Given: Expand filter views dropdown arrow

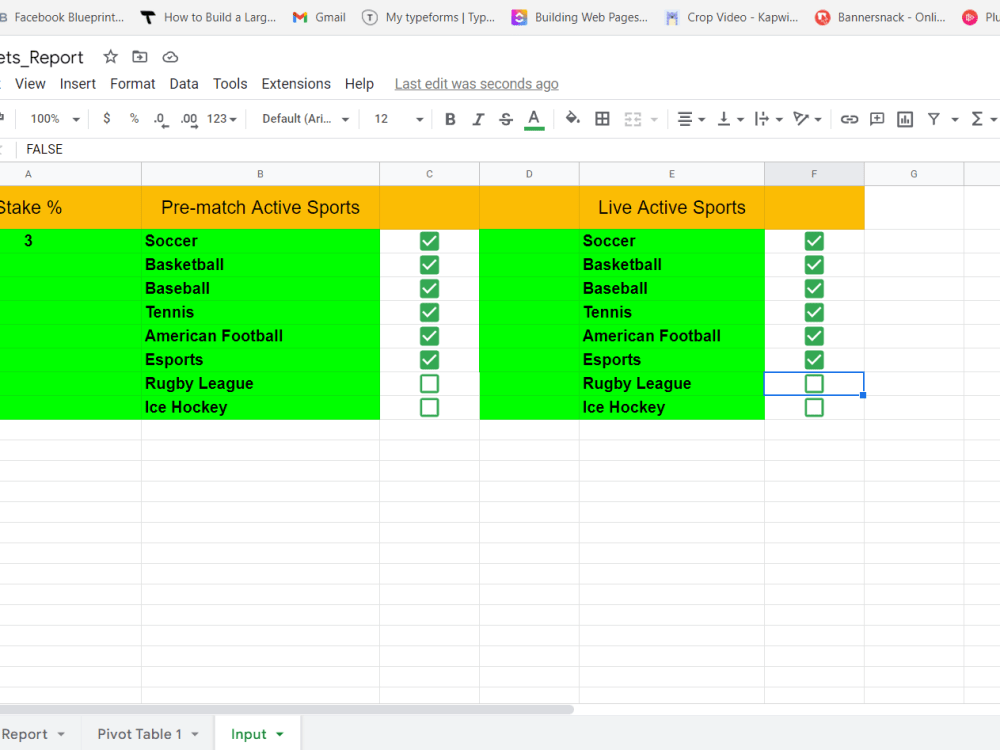Looking at the screenshot, I should pos(955,119).
